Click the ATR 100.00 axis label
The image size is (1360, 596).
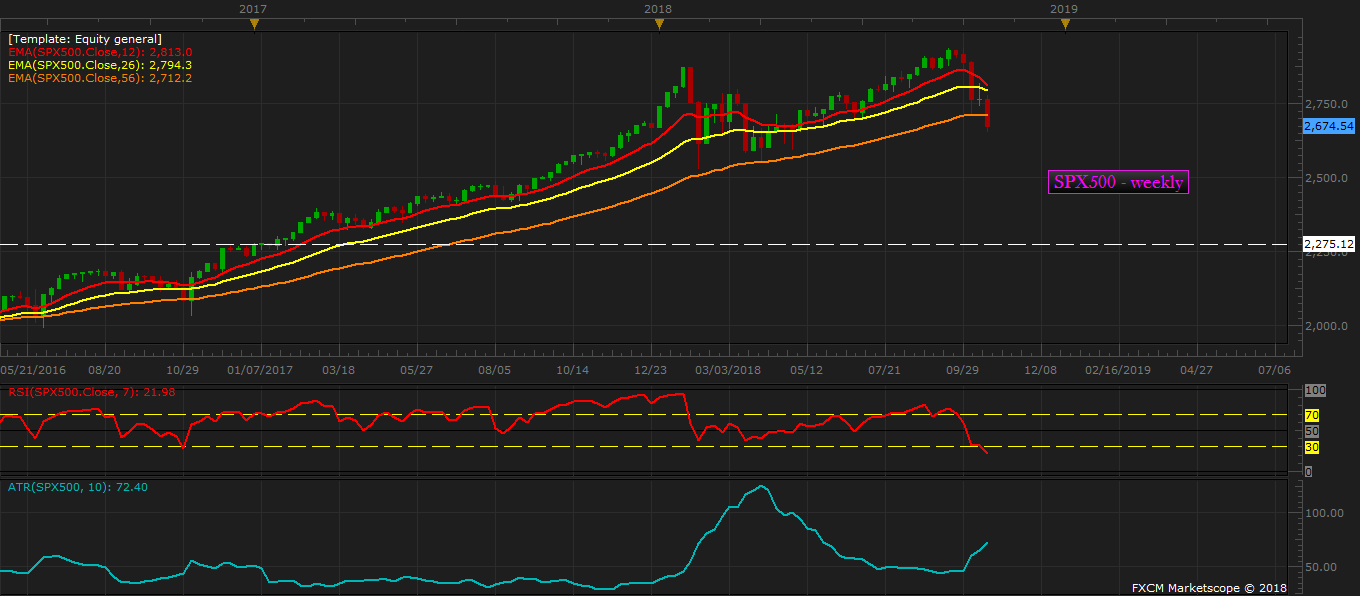pos(1322,513)
